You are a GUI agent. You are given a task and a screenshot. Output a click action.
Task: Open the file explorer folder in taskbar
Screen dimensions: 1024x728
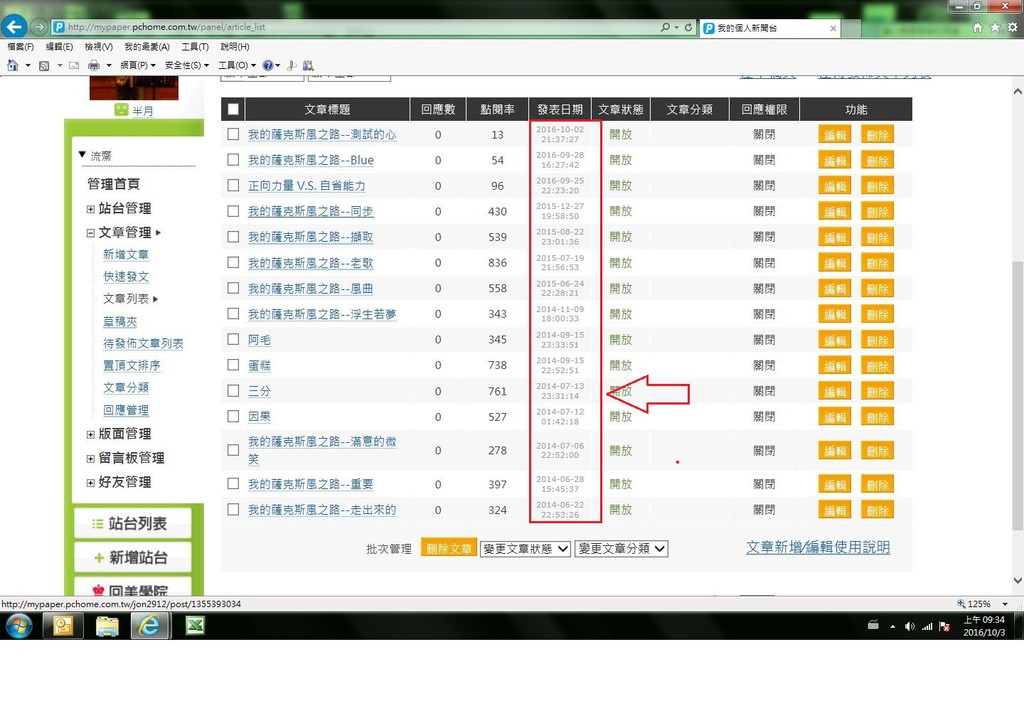[x=107, y=626]
